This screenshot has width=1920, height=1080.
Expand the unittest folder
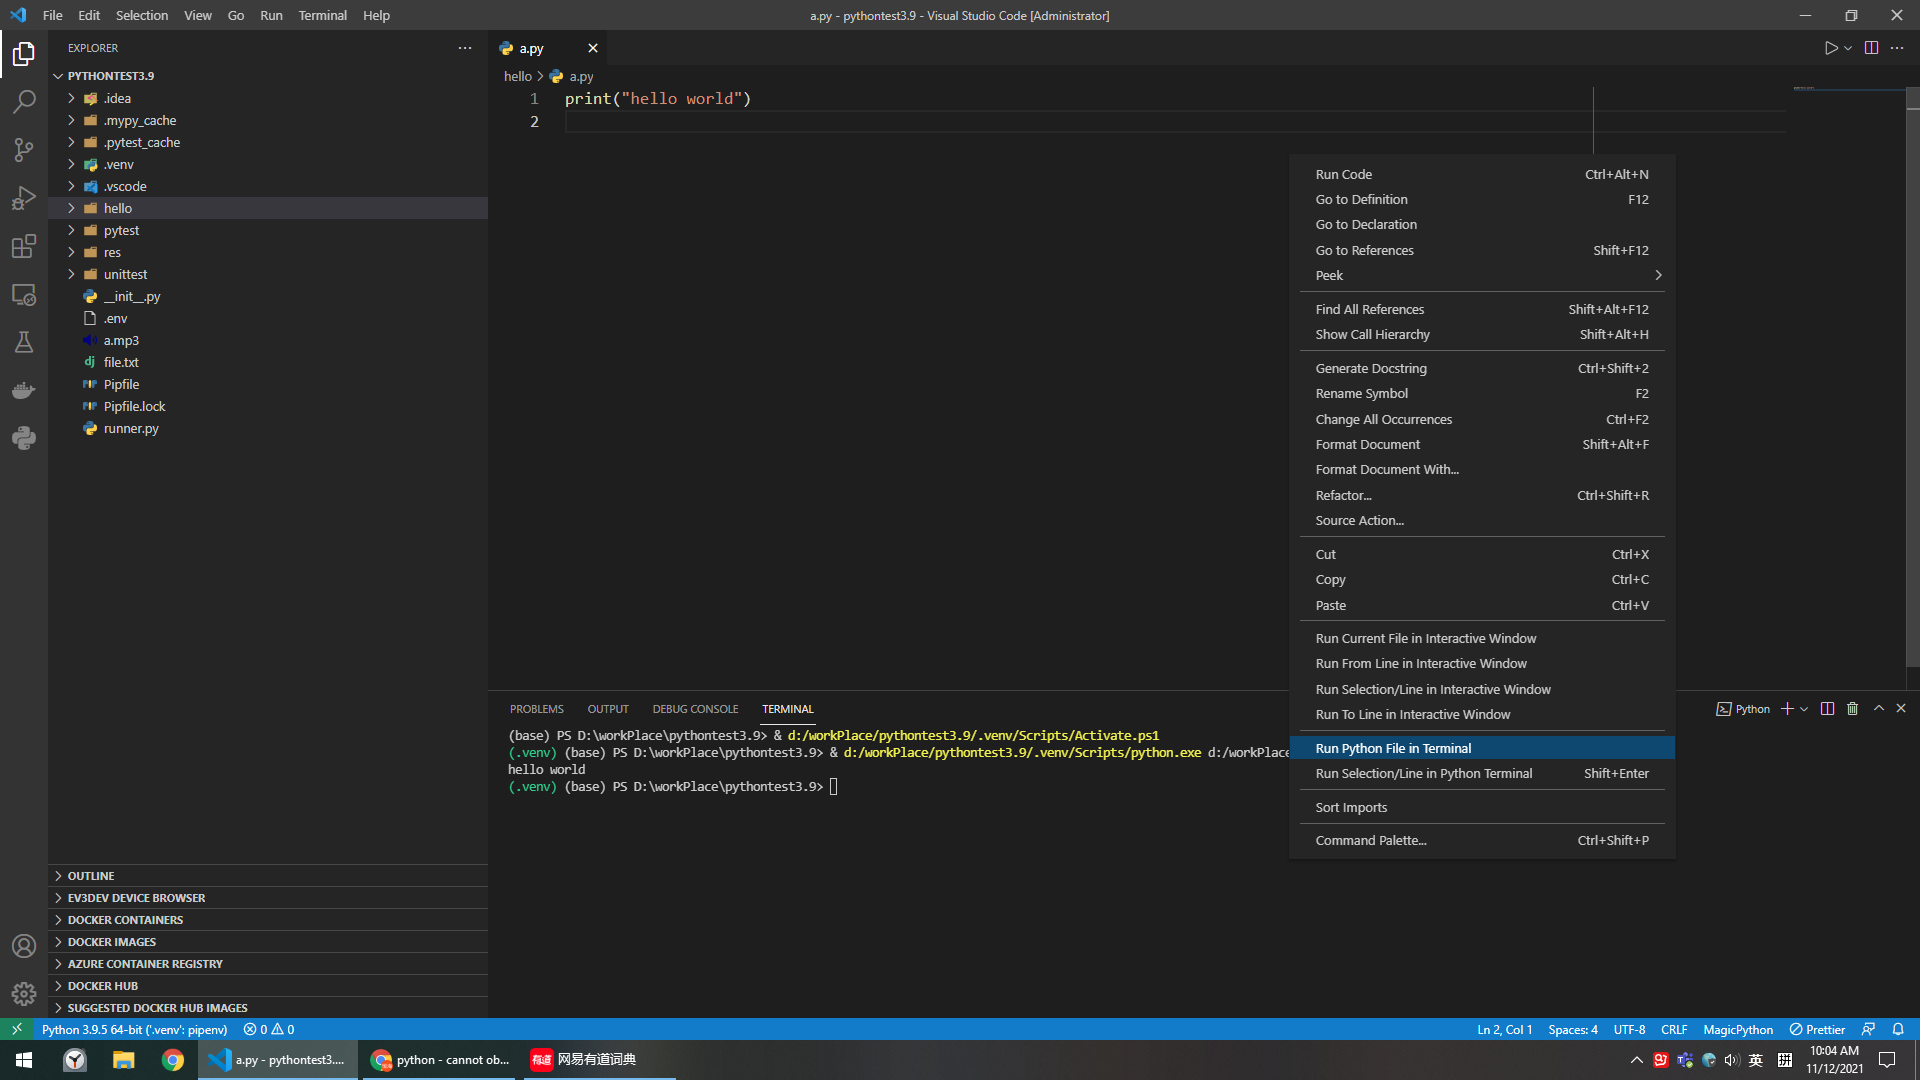click(x=72, y=274)
